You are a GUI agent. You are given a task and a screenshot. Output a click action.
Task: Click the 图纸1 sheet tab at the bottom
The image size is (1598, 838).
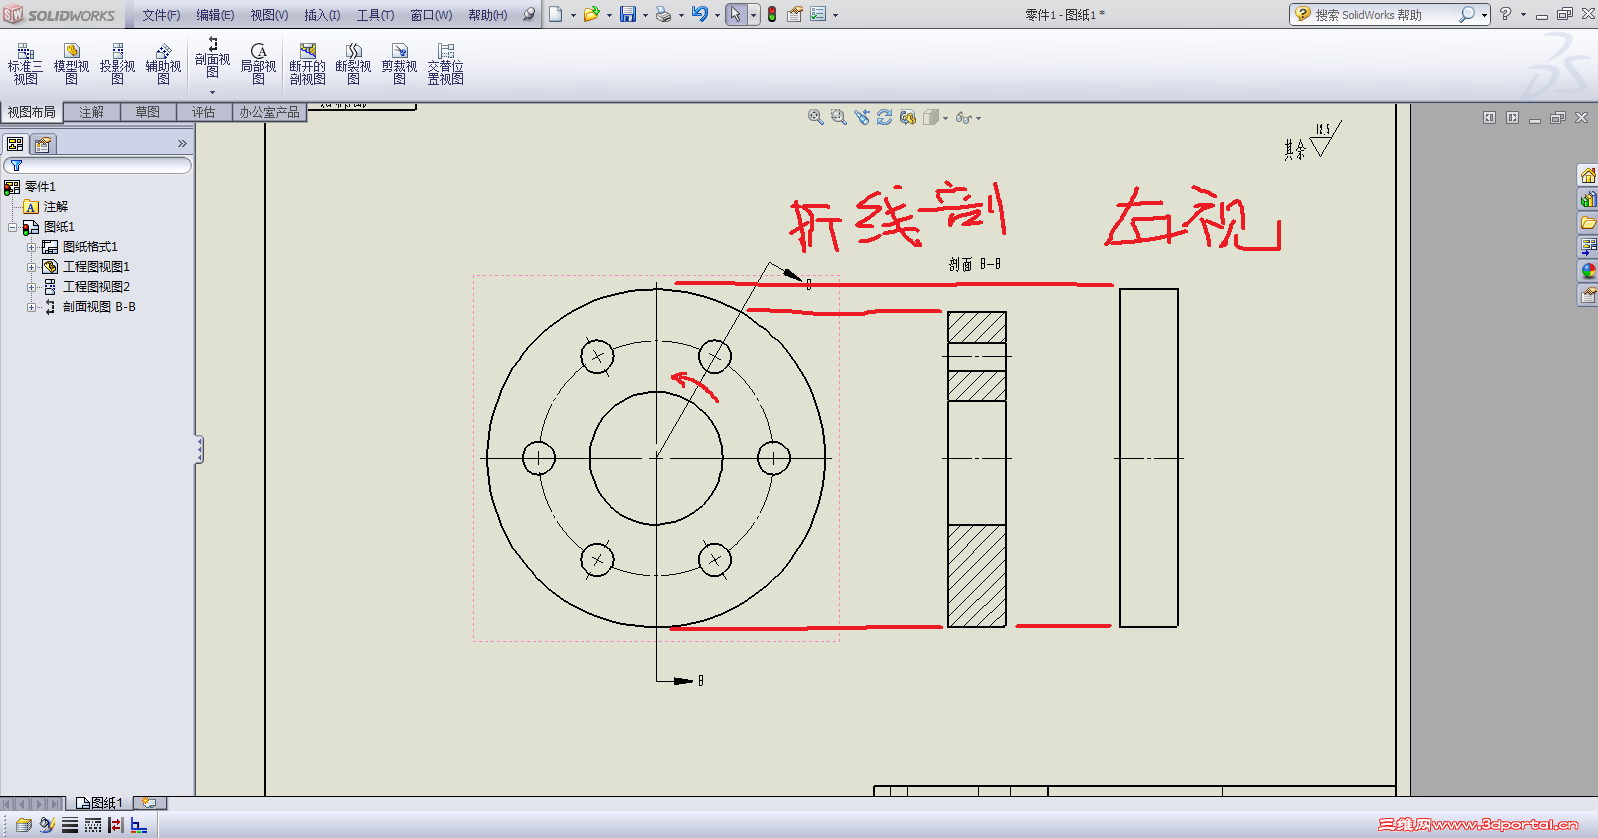(98, 803)
